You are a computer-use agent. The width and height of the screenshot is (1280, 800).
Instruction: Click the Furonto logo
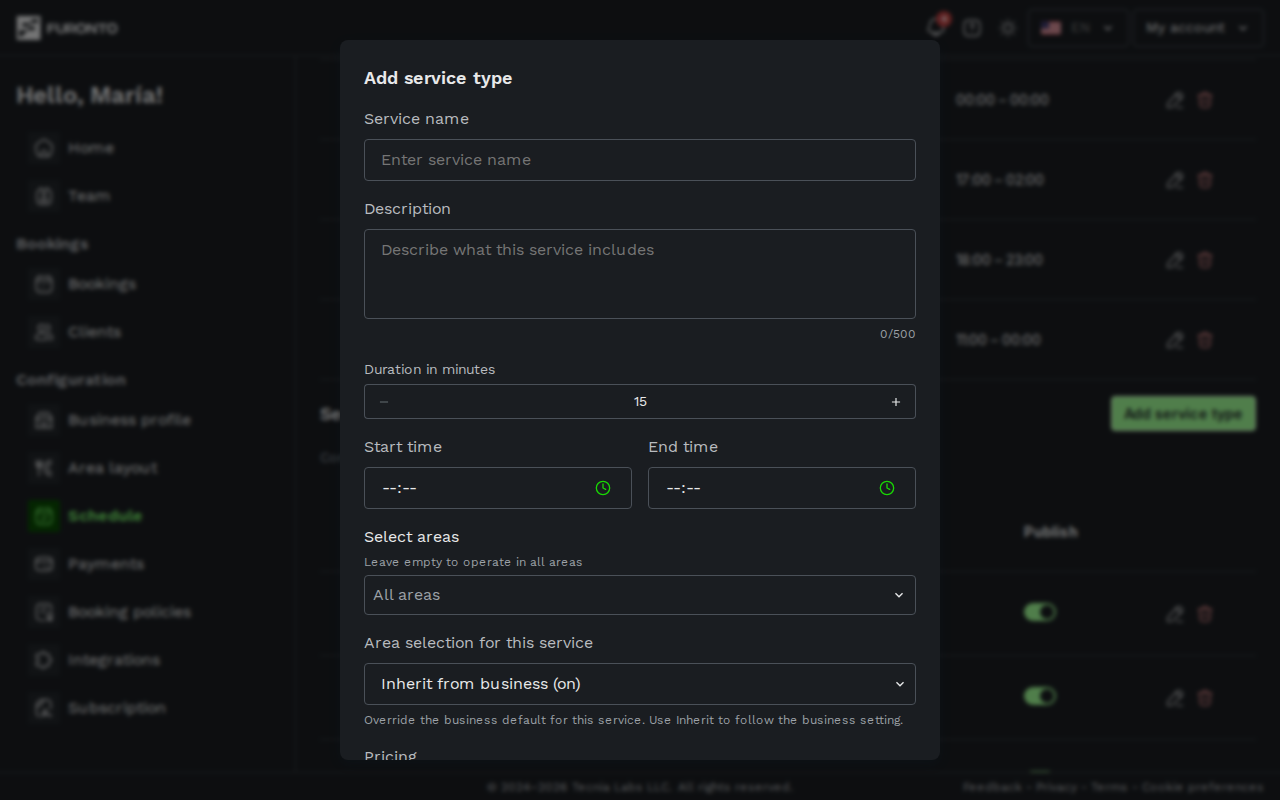tap(67, 28)
